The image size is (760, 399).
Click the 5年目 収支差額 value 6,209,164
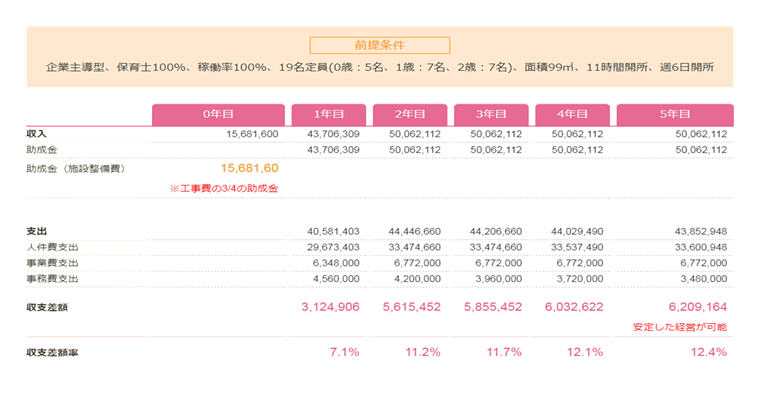pos(698,307)
